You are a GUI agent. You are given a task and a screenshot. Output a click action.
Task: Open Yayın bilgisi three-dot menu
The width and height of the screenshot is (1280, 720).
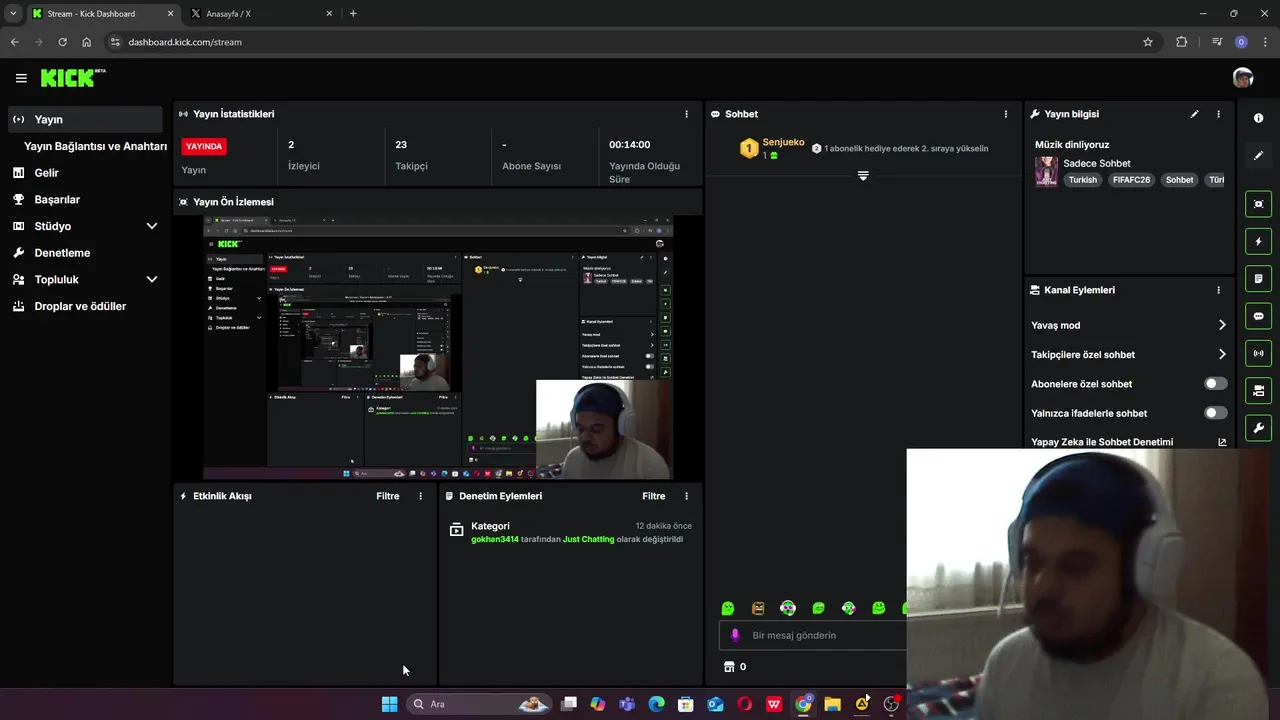[1218, 114]
